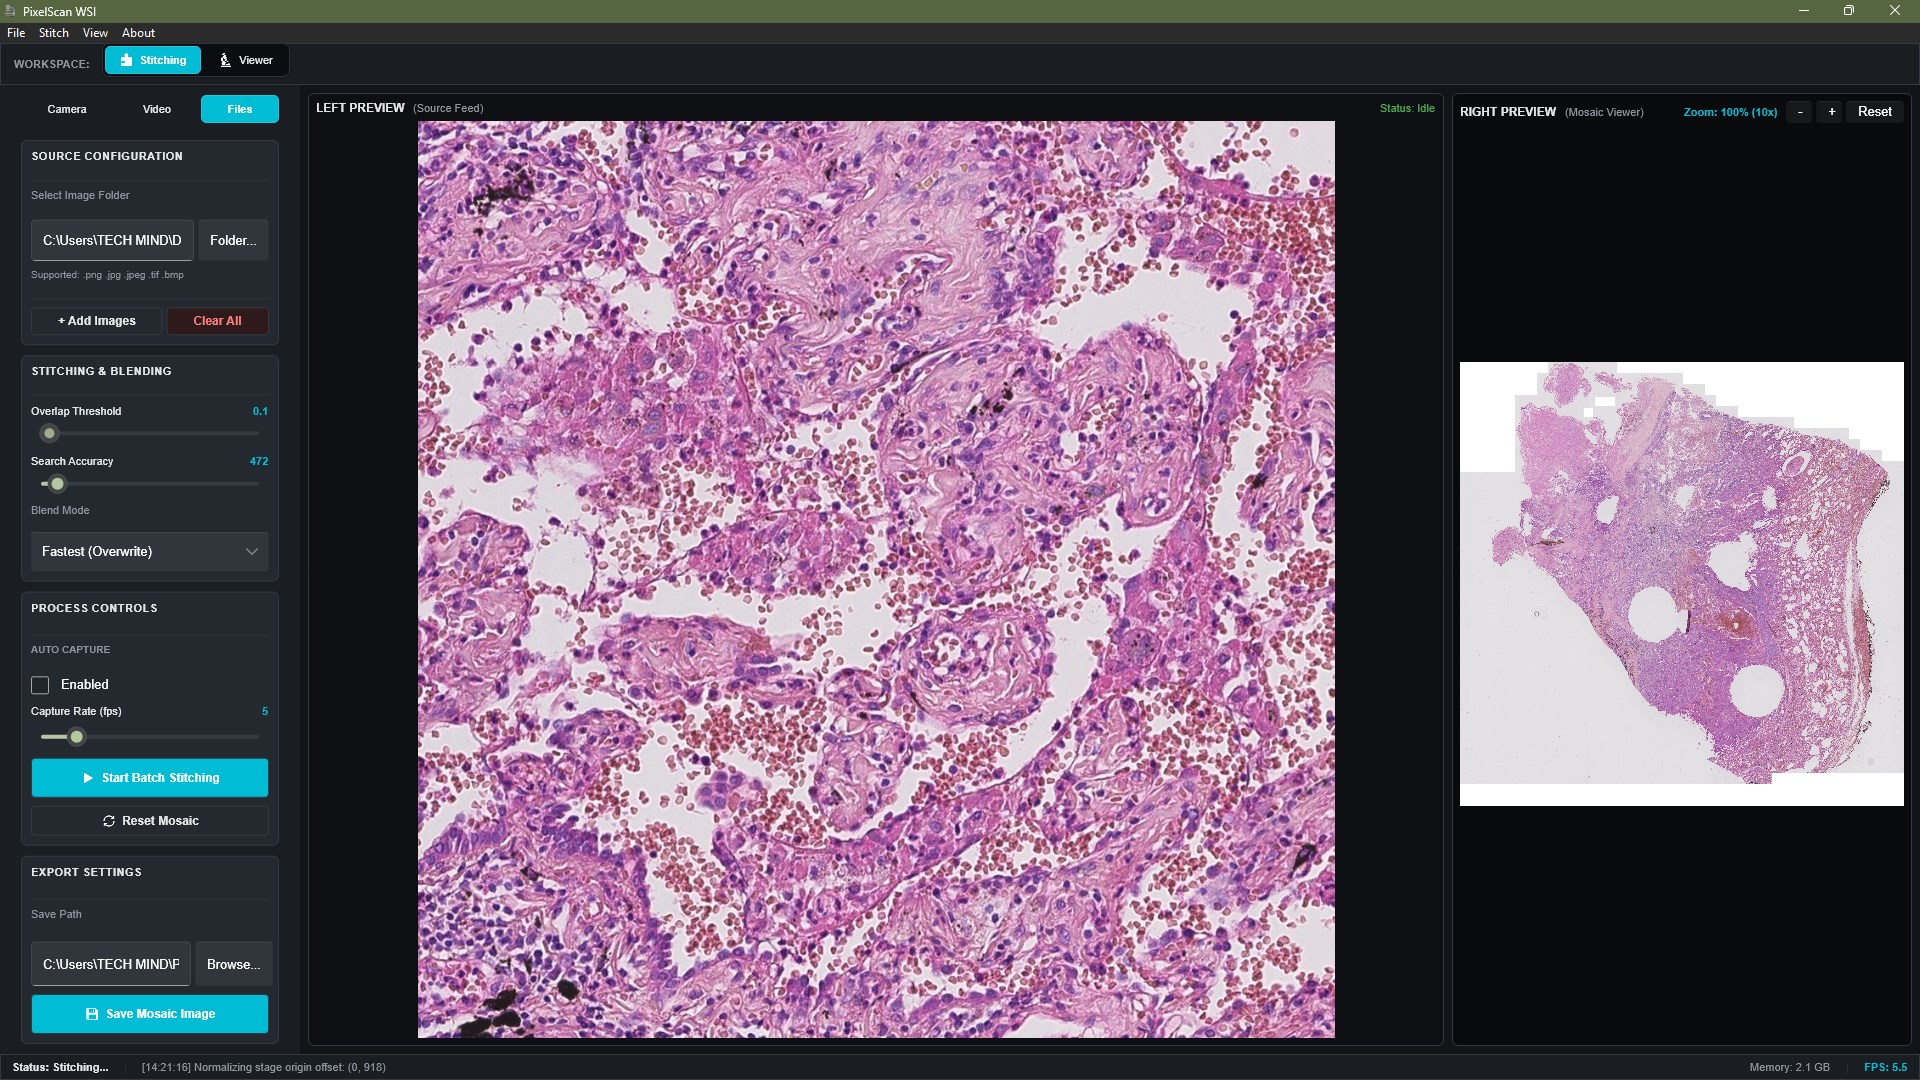
Task: Expand the Blend Mode dropdown arrow
Action: [x=252, y=552]
